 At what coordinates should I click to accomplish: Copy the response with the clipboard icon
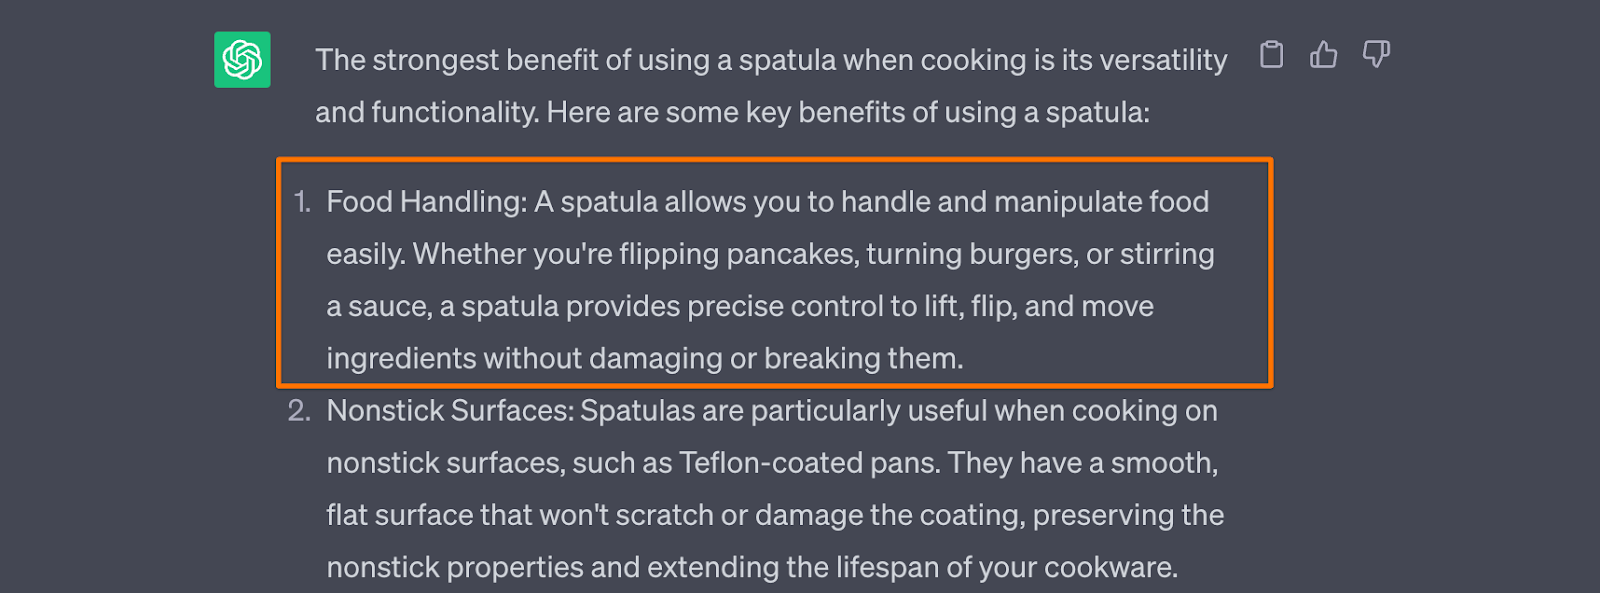1271,54
